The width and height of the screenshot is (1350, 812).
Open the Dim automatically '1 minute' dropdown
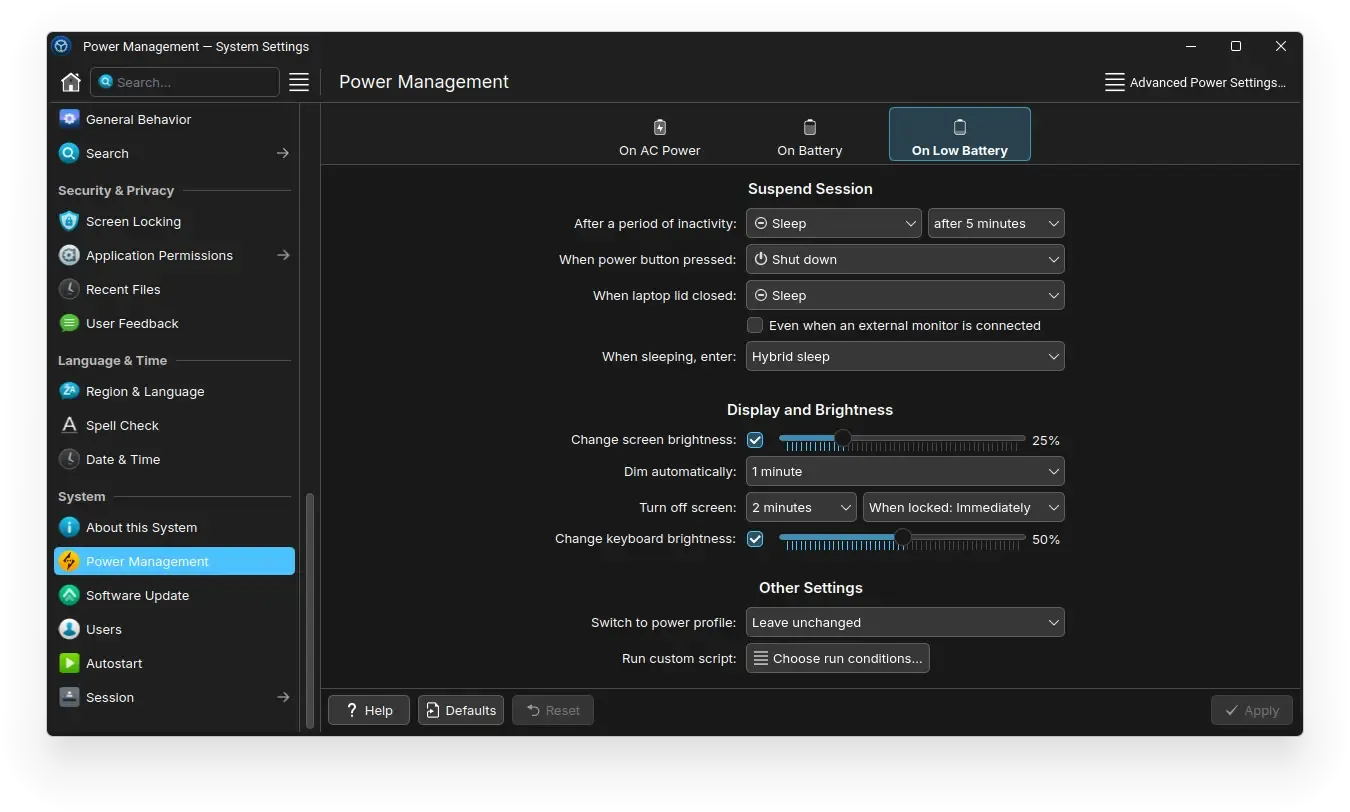point(905,471)
